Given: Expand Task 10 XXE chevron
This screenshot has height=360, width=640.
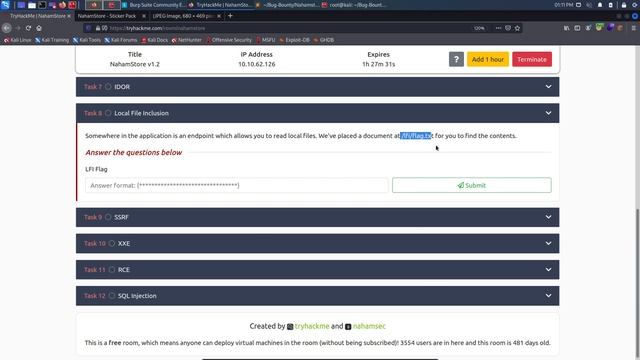Looking at the screenshot, I should tap(548, 243).
